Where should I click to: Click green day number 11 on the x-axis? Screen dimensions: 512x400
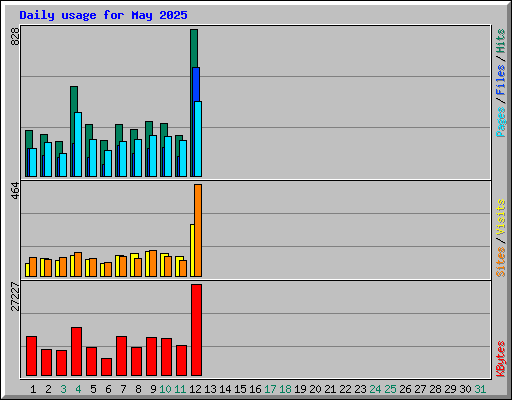pyautogui.click(x=180, y=389)
